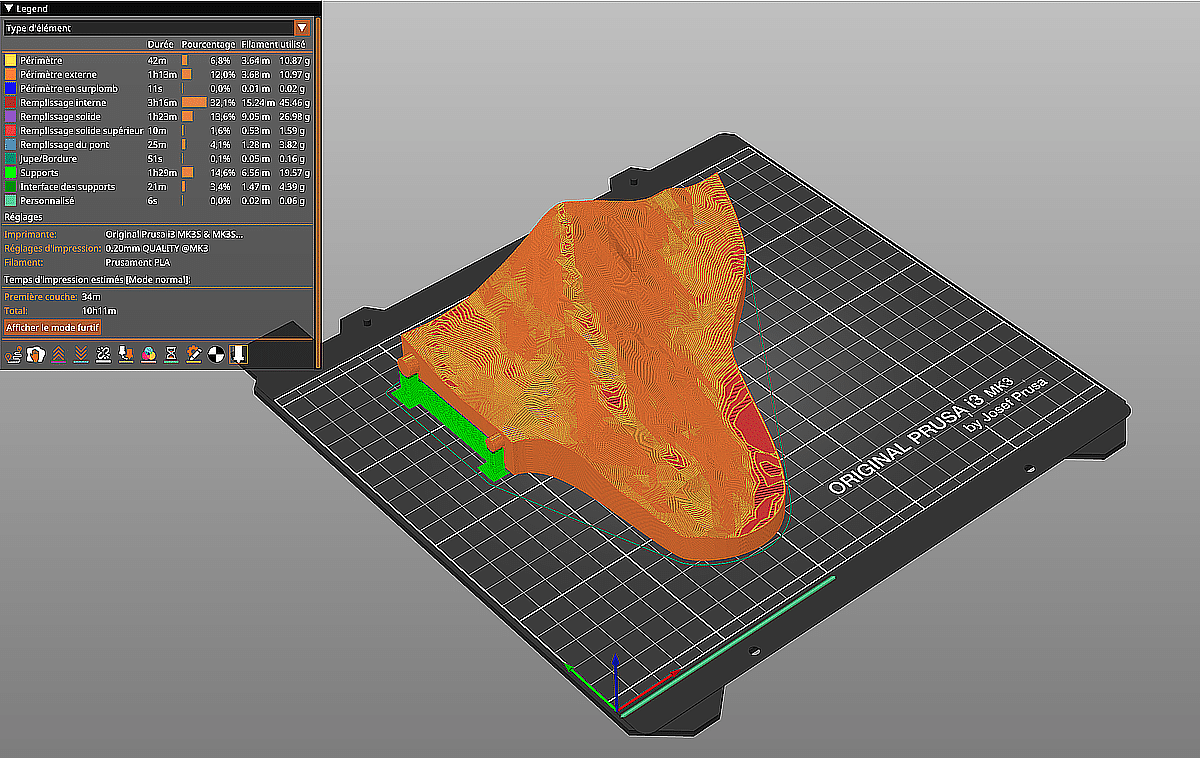Viewport: 1200px width, 758px height.
Task: Toggle tool changes visibility icon
Action: tap(126, 354)
